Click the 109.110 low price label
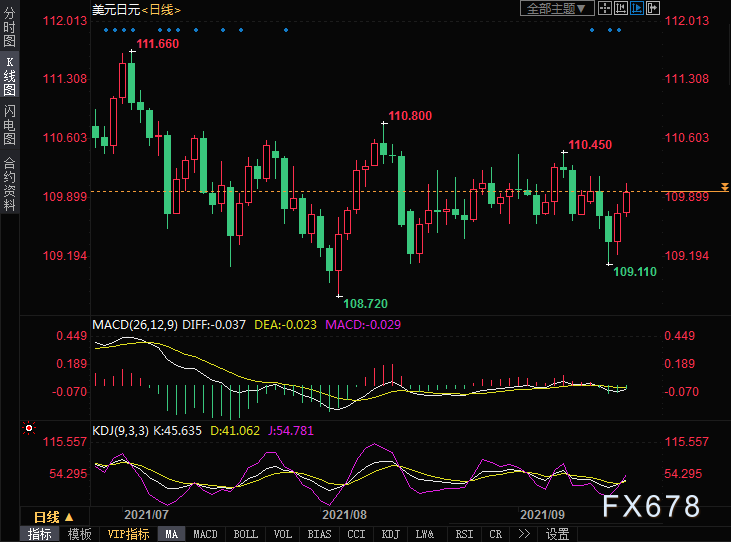This screenshot has height=542, width=731. point(635,272)
